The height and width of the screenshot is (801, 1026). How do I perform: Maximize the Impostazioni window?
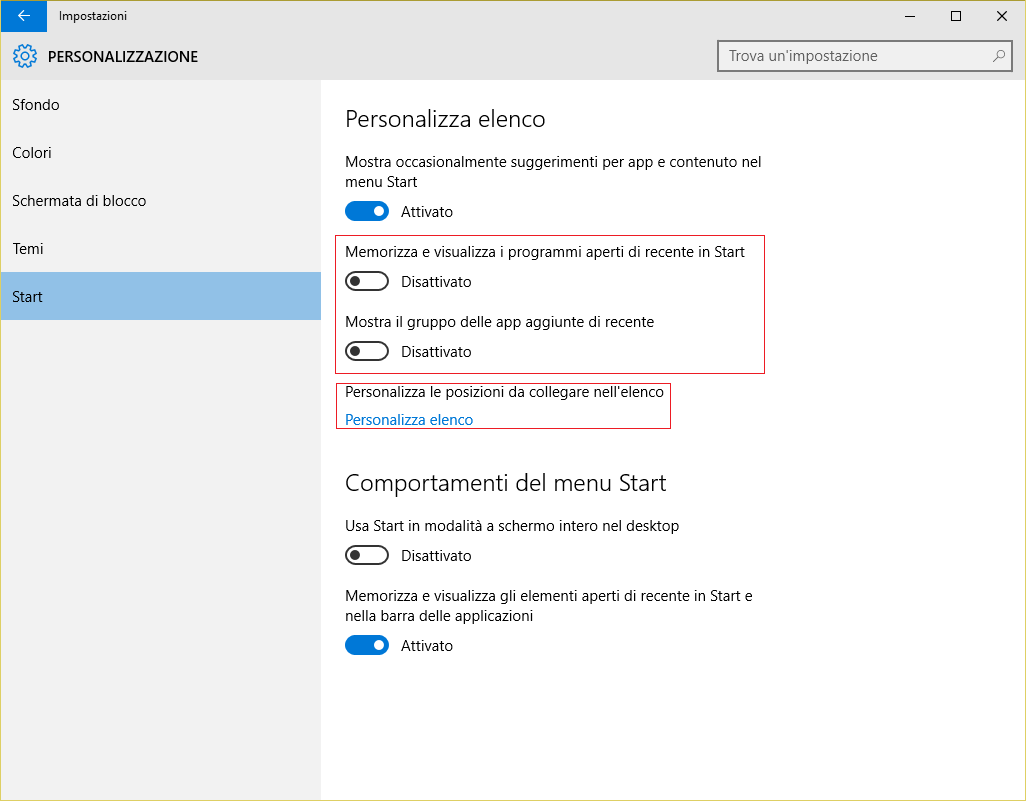pos(956,16)
